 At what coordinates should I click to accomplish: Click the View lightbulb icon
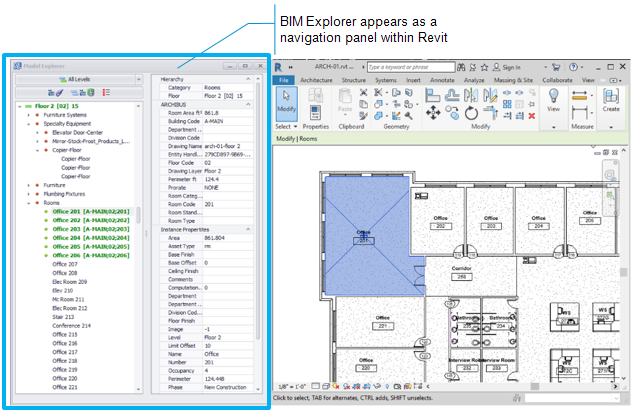[553, 96]
